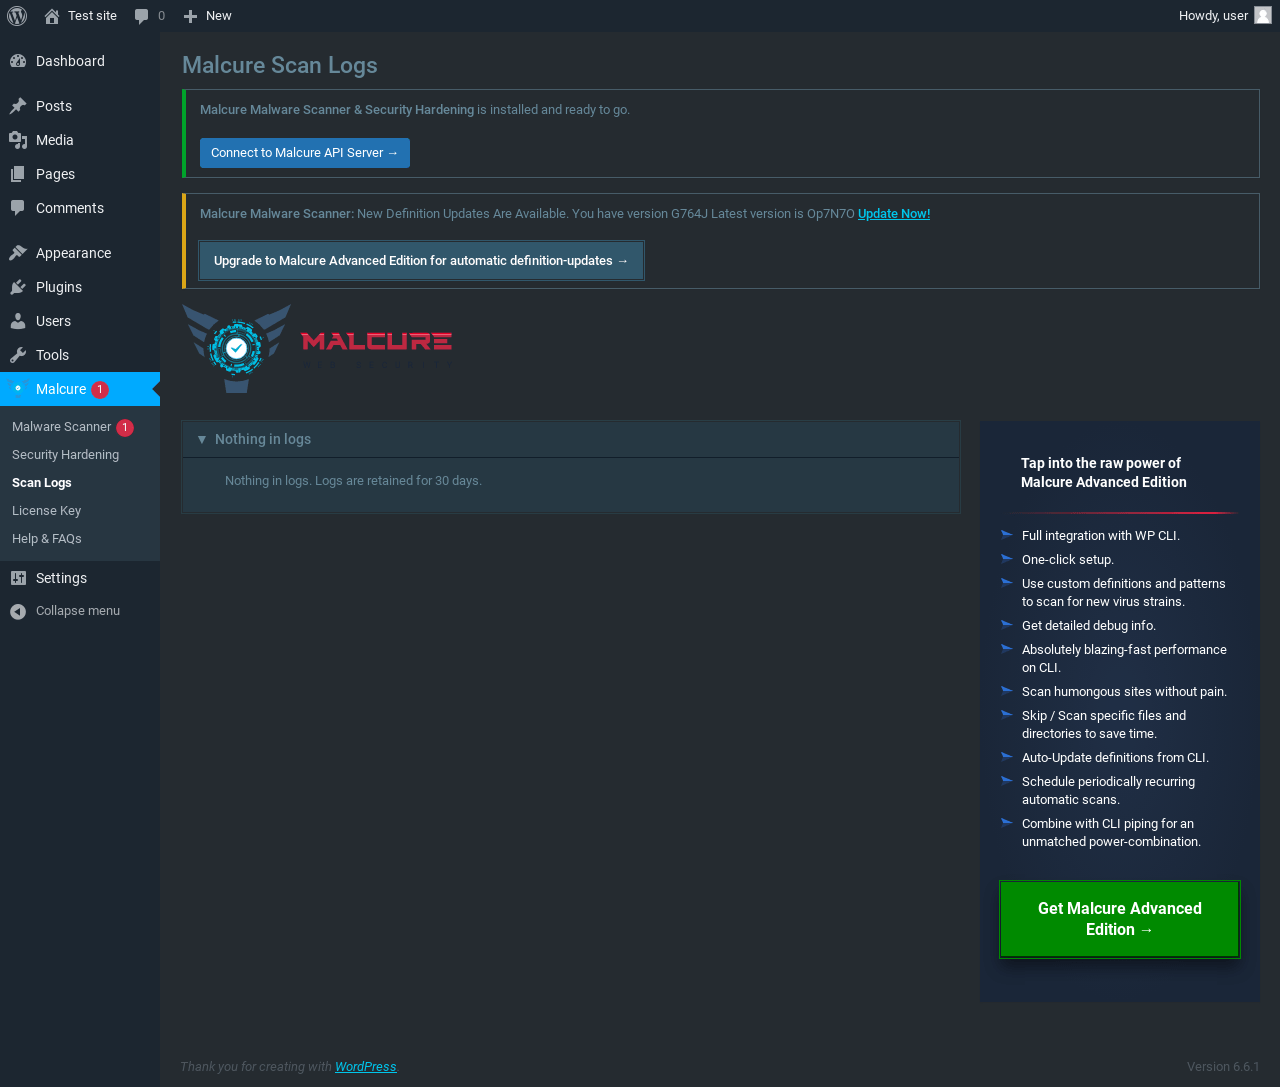Click 'Scan humongous sites without pain.' text
1280x1087 pixels.
(1124, 692)
